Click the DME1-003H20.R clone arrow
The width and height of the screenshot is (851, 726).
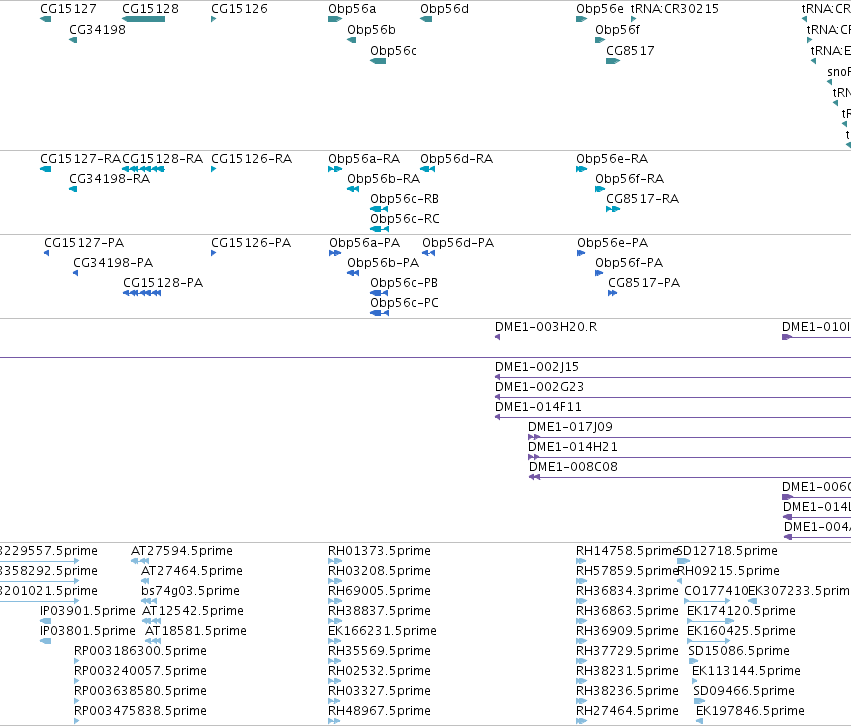tap(497, 337)
